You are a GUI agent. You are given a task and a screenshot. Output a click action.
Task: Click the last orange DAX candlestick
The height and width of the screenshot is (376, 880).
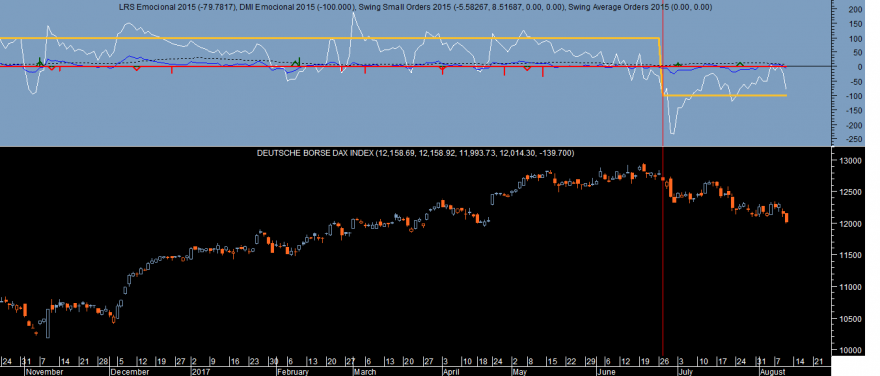click(786, 217)
